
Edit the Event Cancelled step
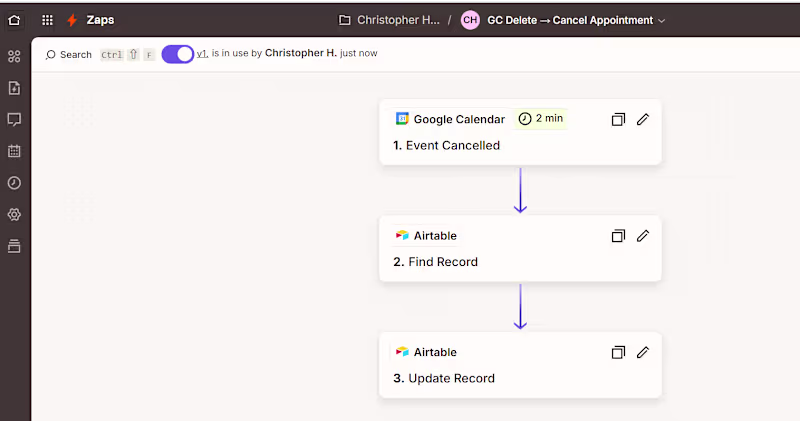click(643, 119)
